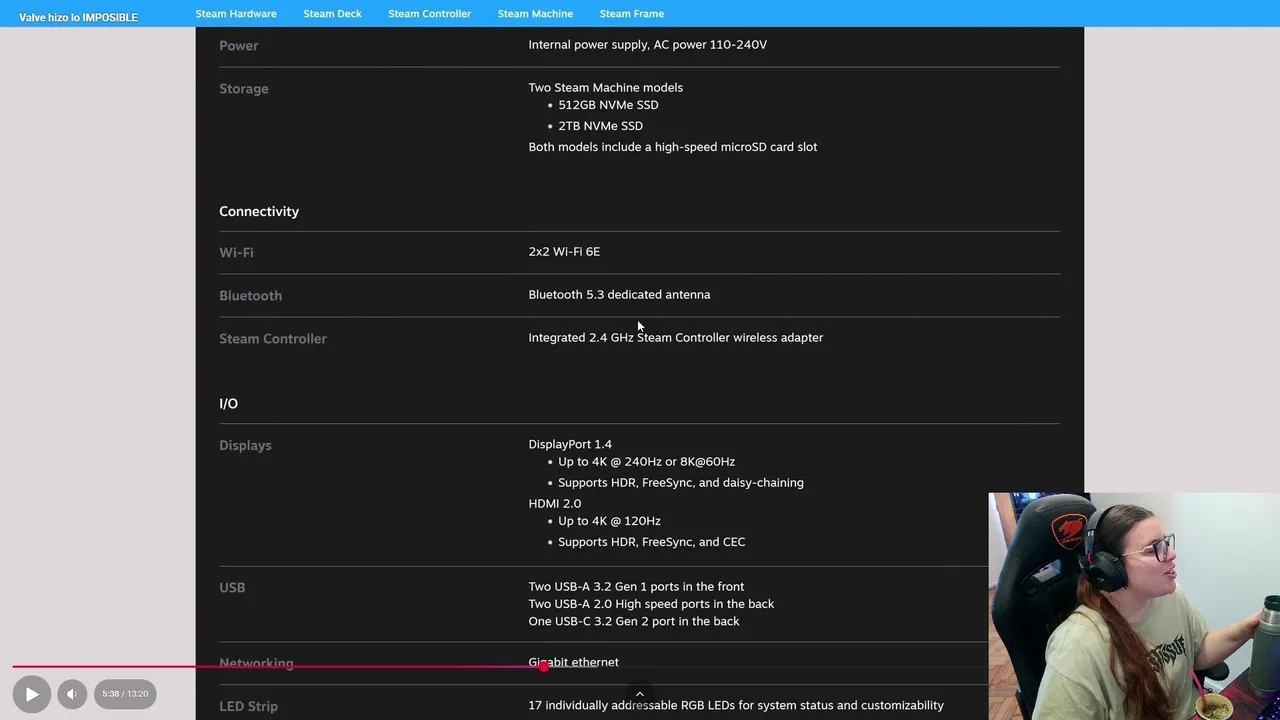Click the 'Wi-Fi' spec row label

point(236,252)
